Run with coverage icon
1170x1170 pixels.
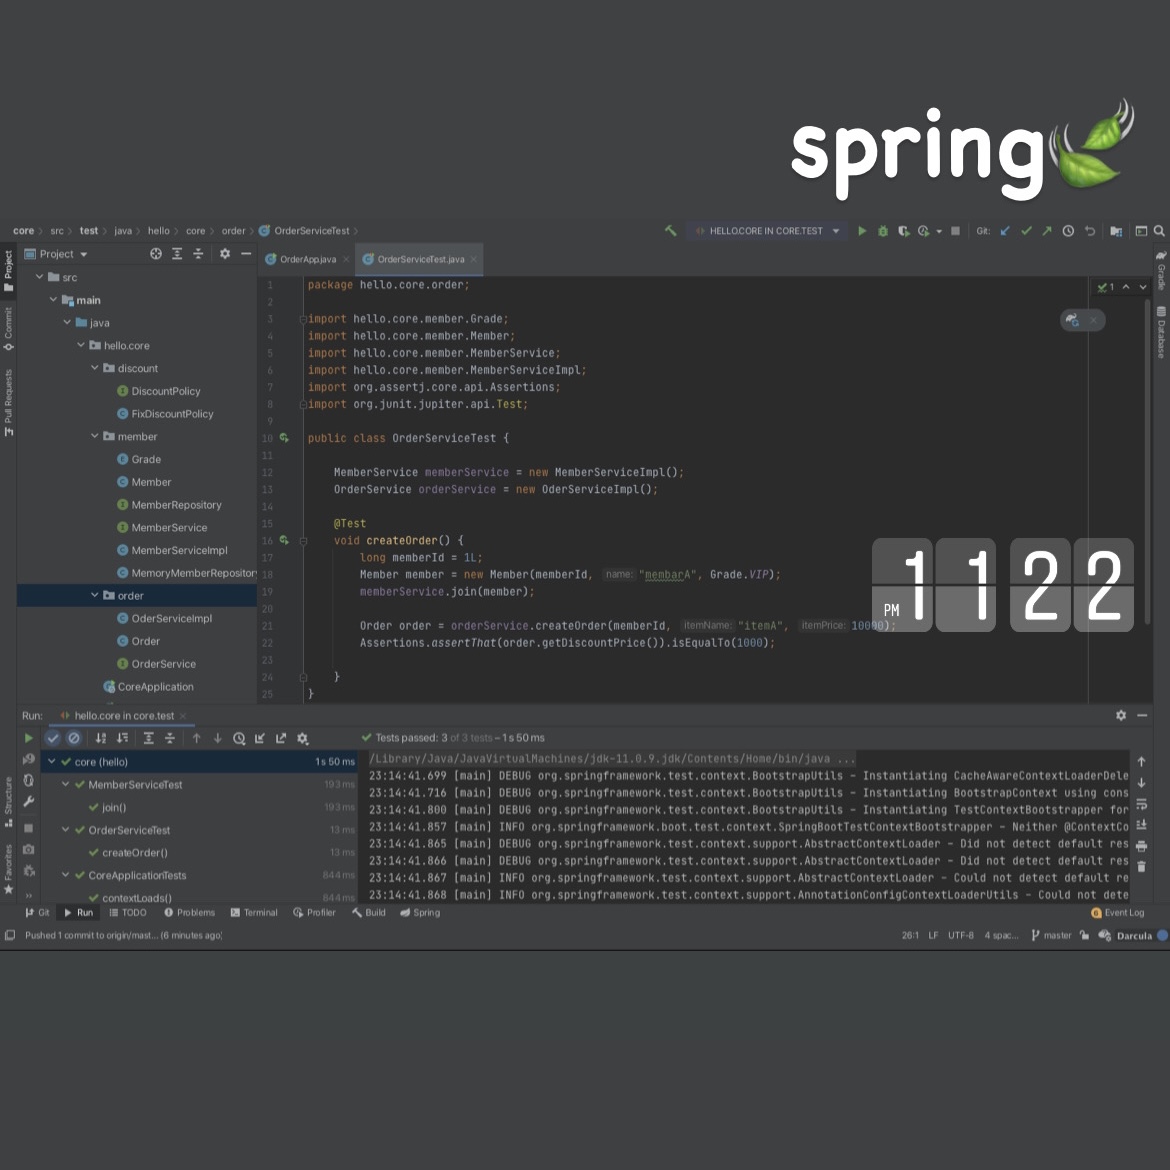point(904,231)
